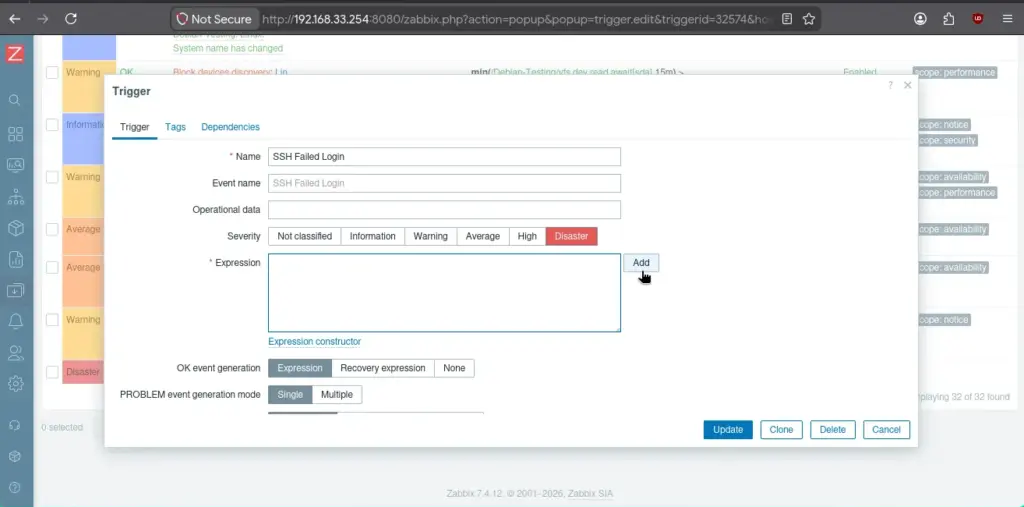Image resolution: width=1024 pixels, height=507 pixels.
Task: Tick the checkbox of the Information trigger row
Action: tap(52, 125)
